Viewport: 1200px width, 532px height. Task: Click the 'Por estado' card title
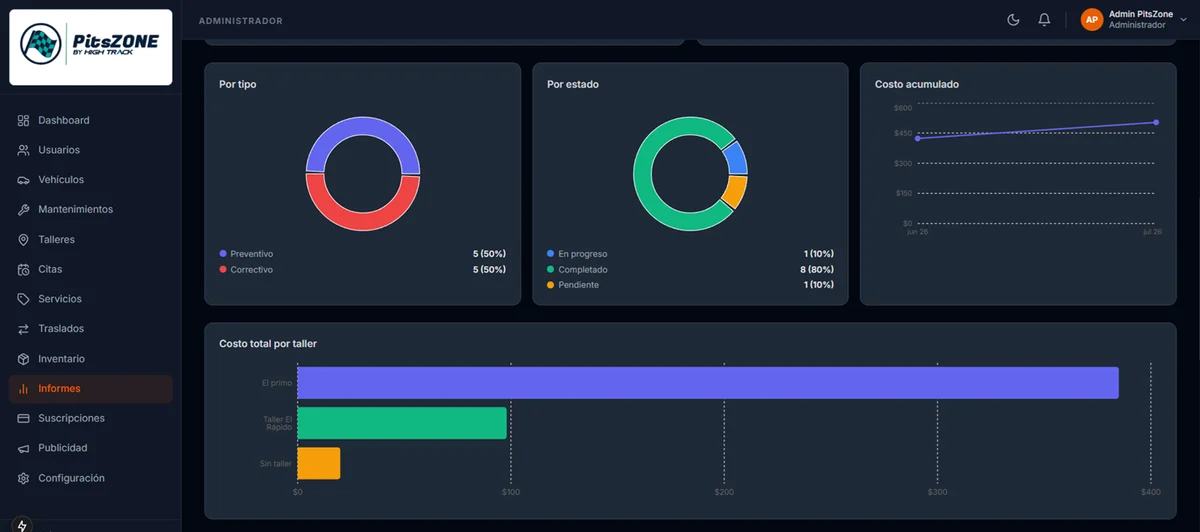pyautogui.click(x=573, y=85)
